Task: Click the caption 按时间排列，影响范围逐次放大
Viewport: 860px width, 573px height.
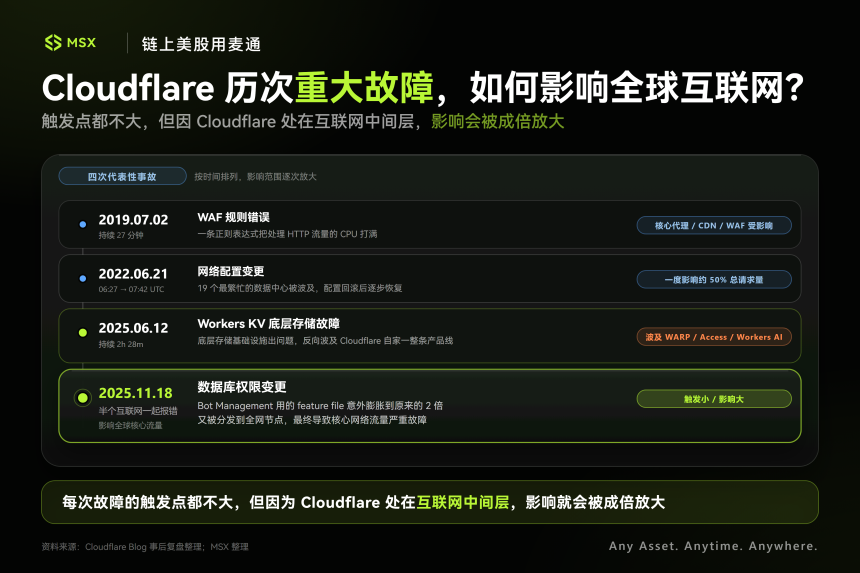Action: [x=255, y=177]
